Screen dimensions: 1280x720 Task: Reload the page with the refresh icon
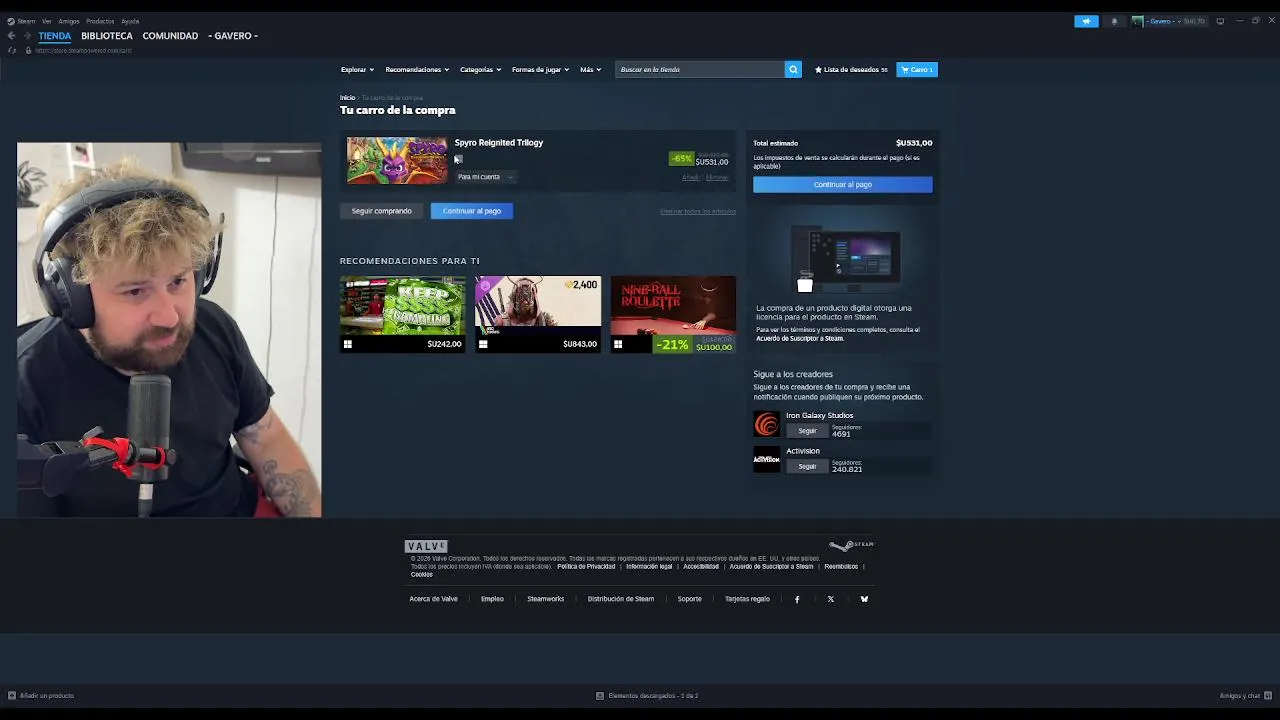click(x=12, y=50)
